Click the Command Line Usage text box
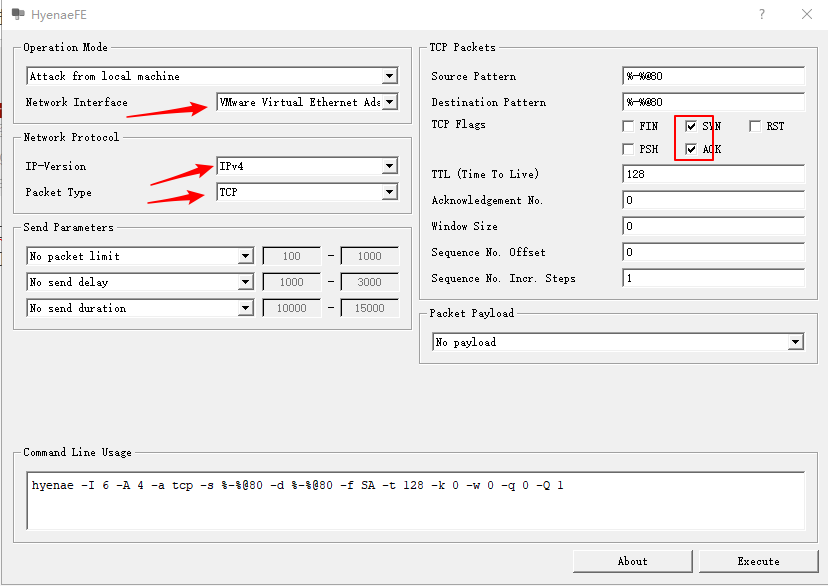The width and height of the screenshot is (828, 586). pyautogui.click(x=416, y=501)
